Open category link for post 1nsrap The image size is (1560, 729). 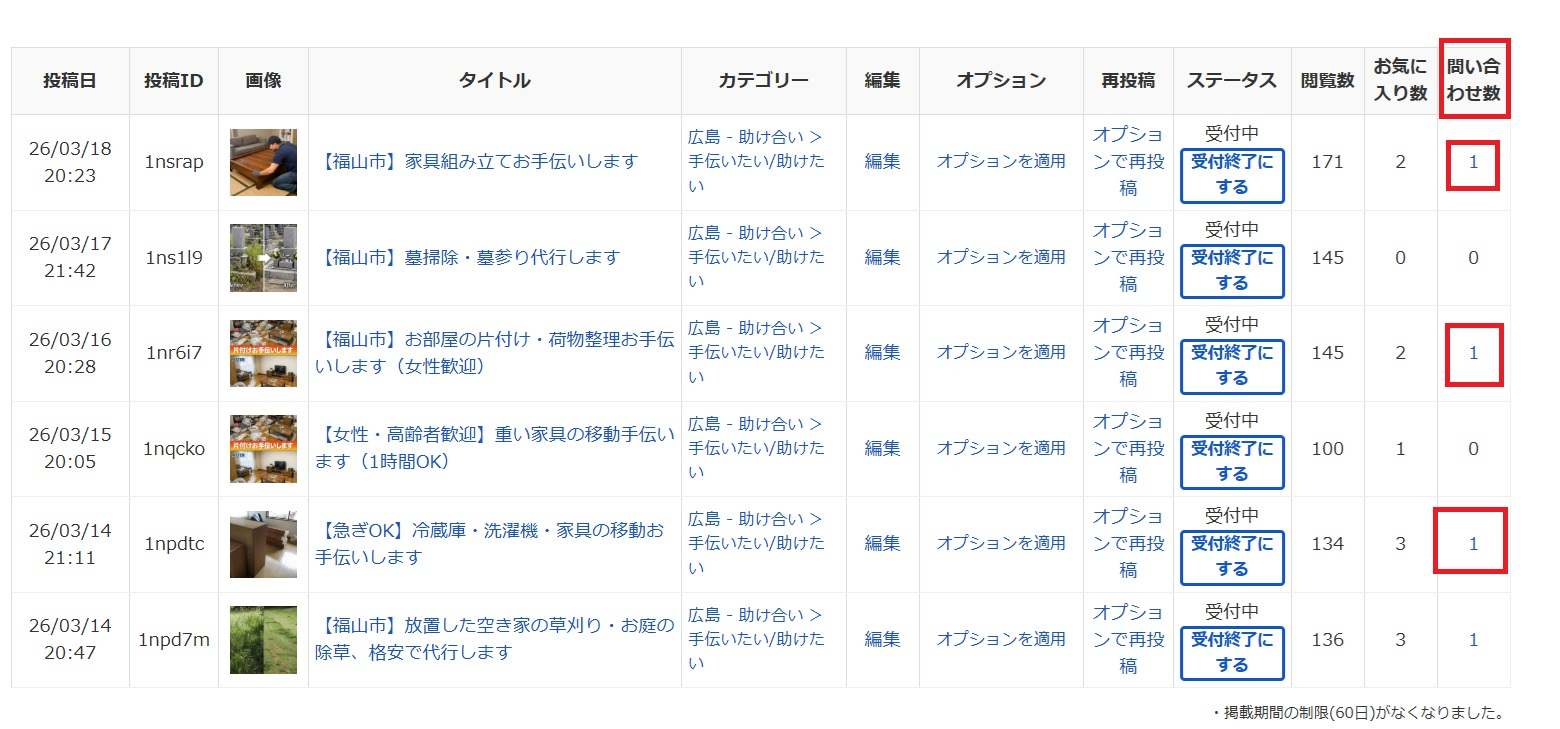click(757, 161)
